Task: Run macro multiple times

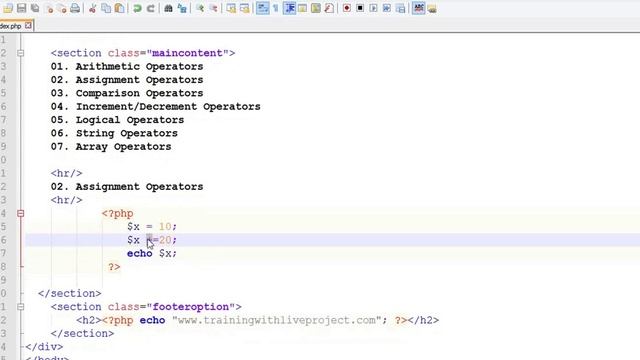Action: tap(387, 8)
